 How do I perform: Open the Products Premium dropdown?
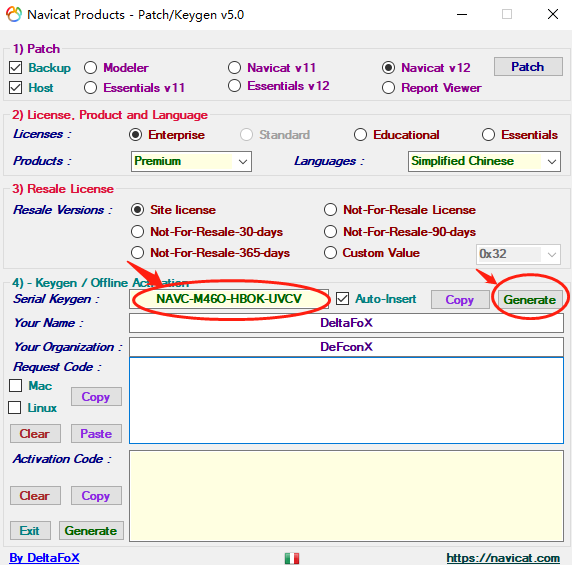[192, 162]
